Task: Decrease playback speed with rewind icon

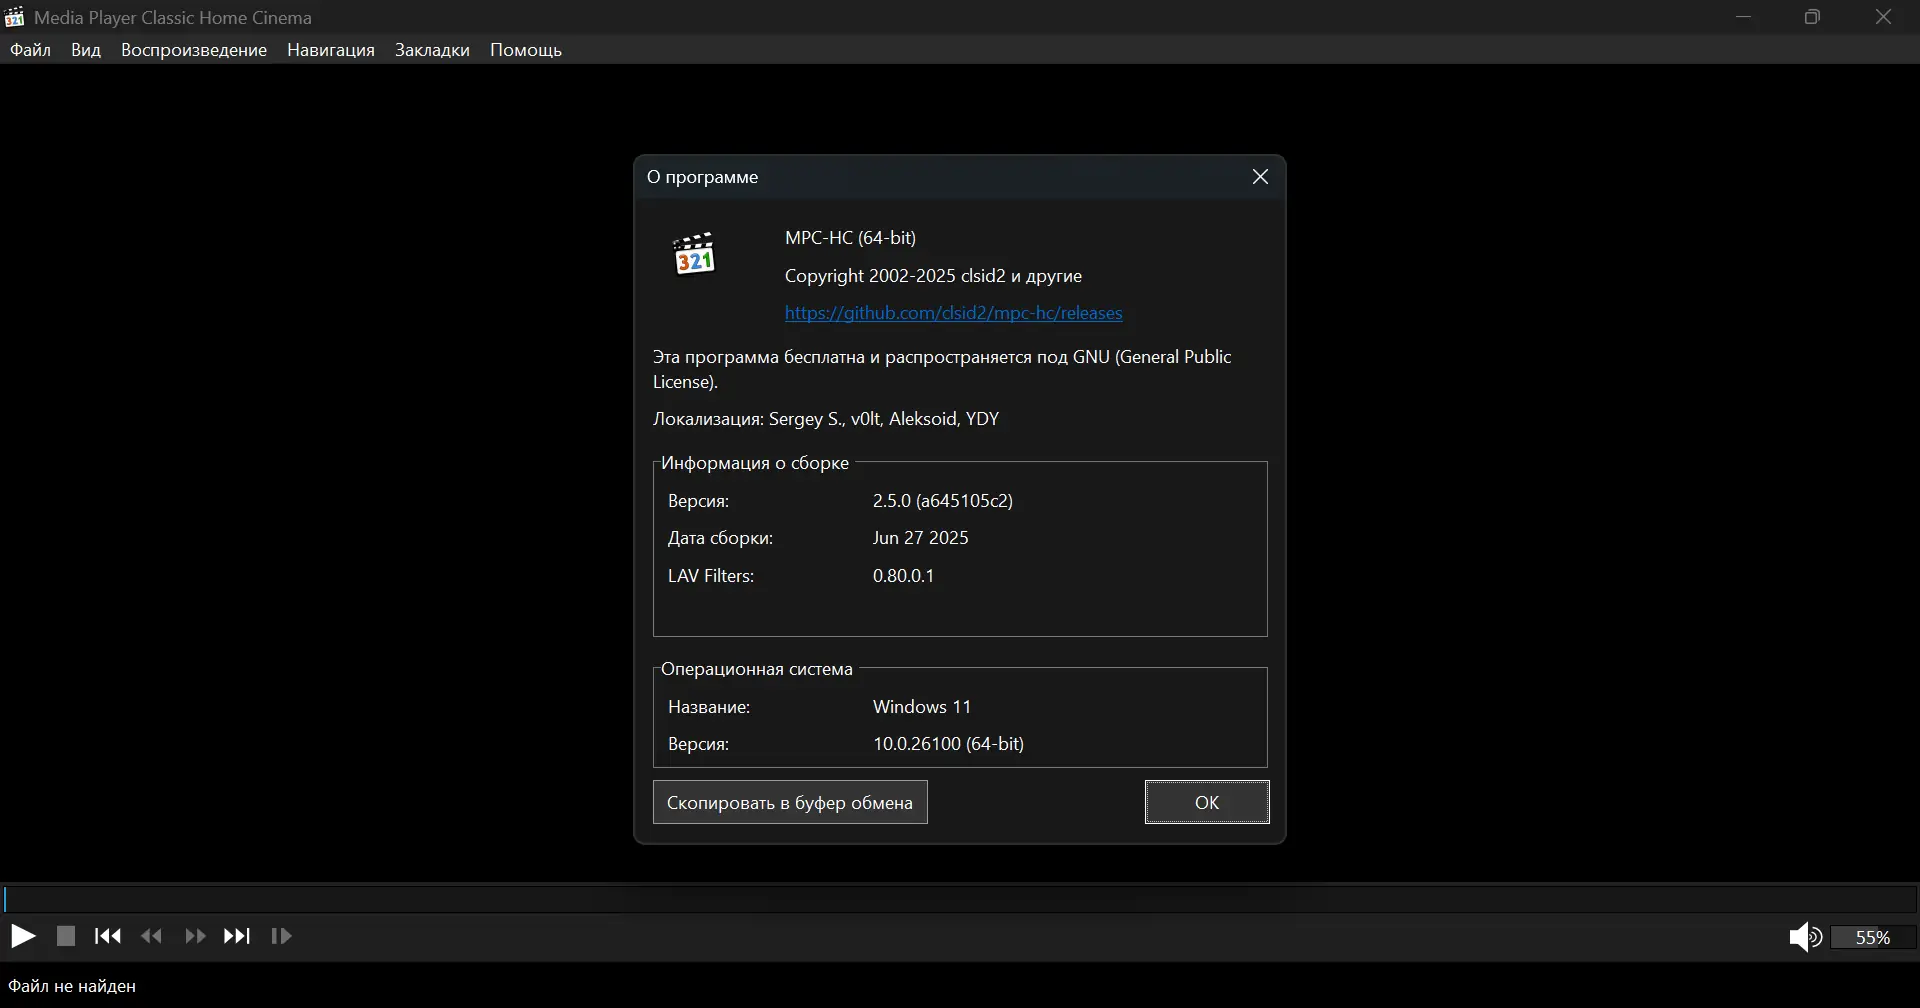Action: coord(152,937)
